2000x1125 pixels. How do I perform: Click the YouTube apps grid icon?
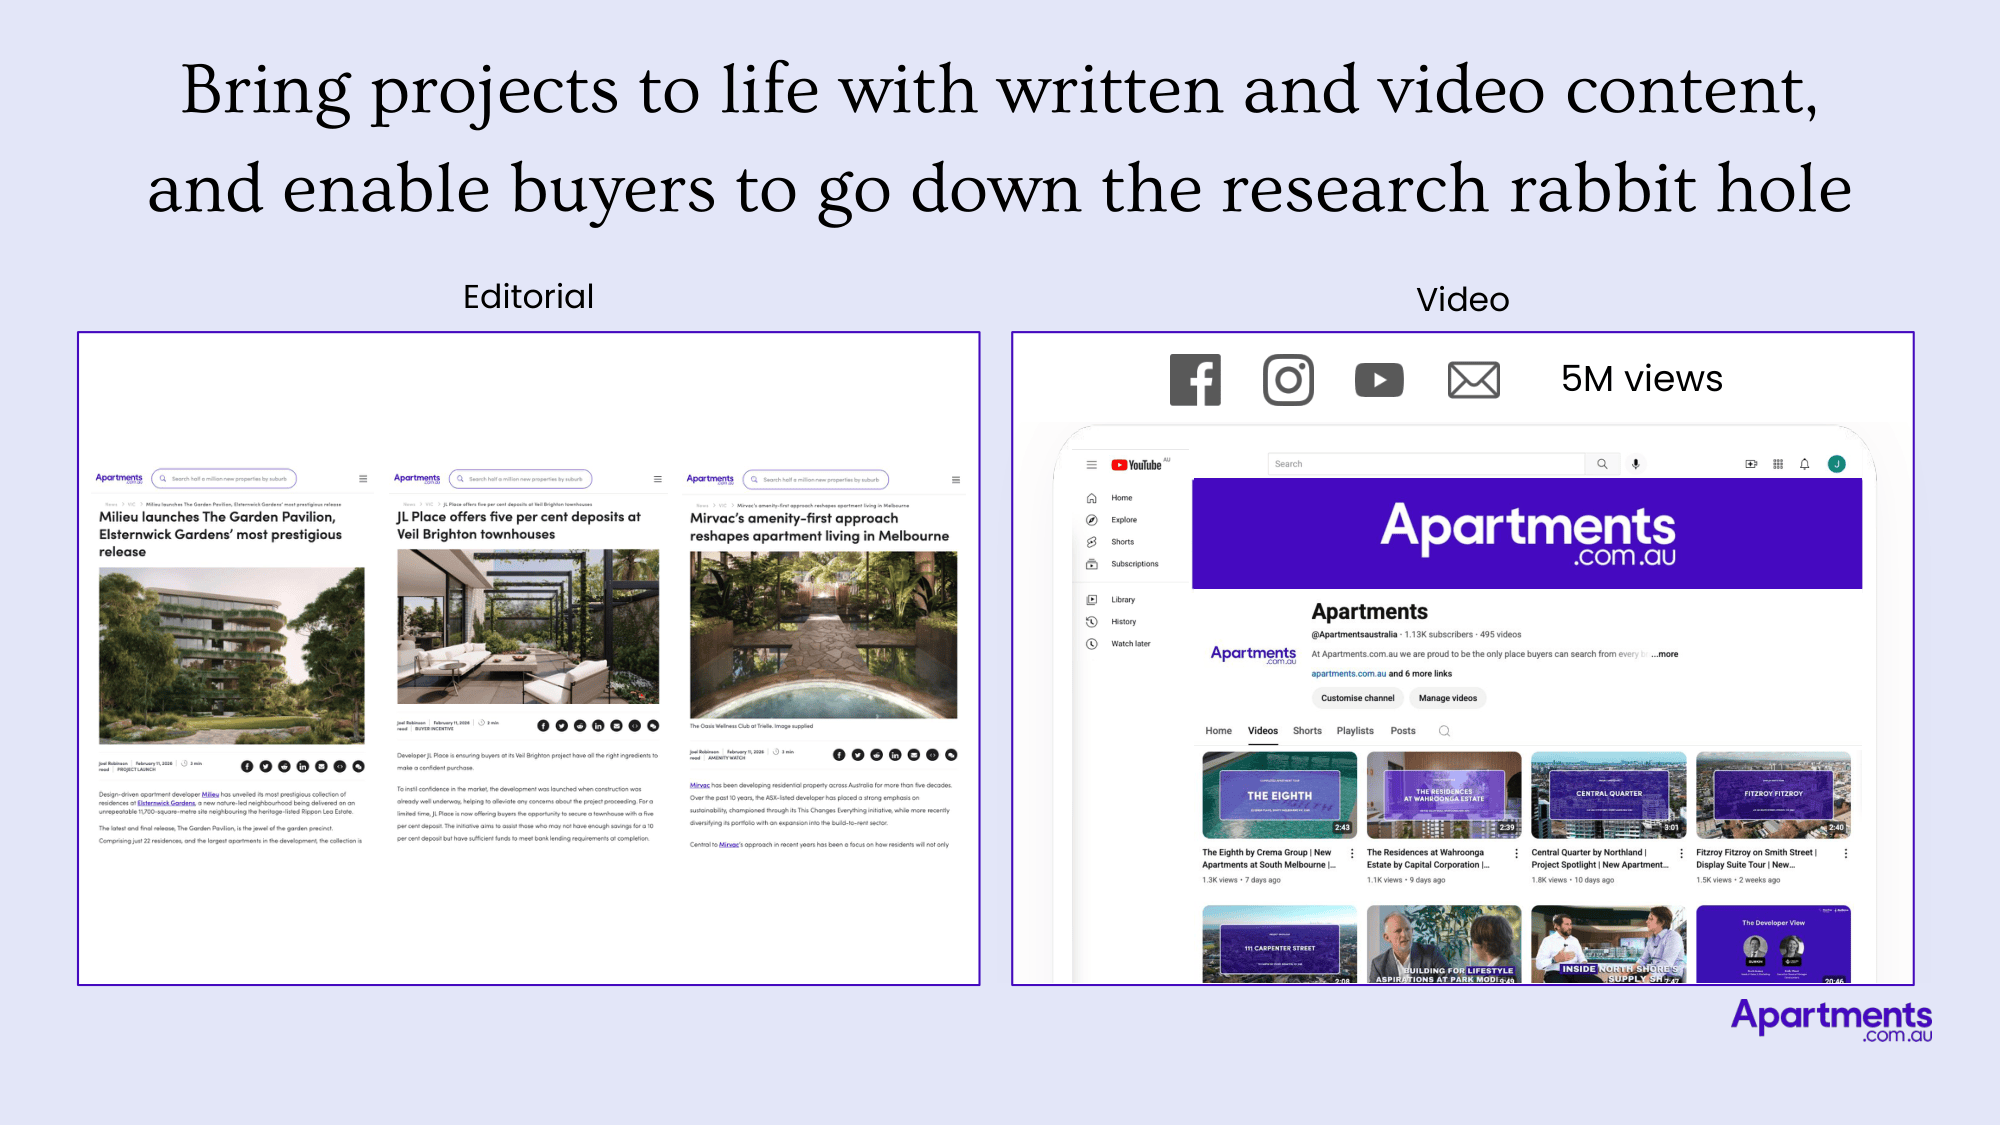[x=1778, y=464]
